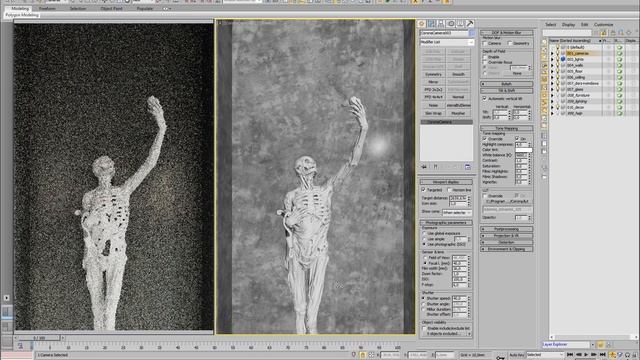This screenshot has height=360, width=640.
Task: Expand the Distortion rollout
Action: coord(507,242)
